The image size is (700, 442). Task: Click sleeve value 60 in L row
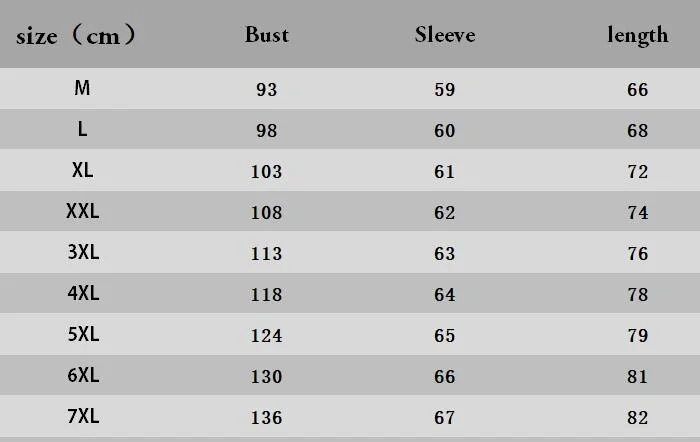445,131
